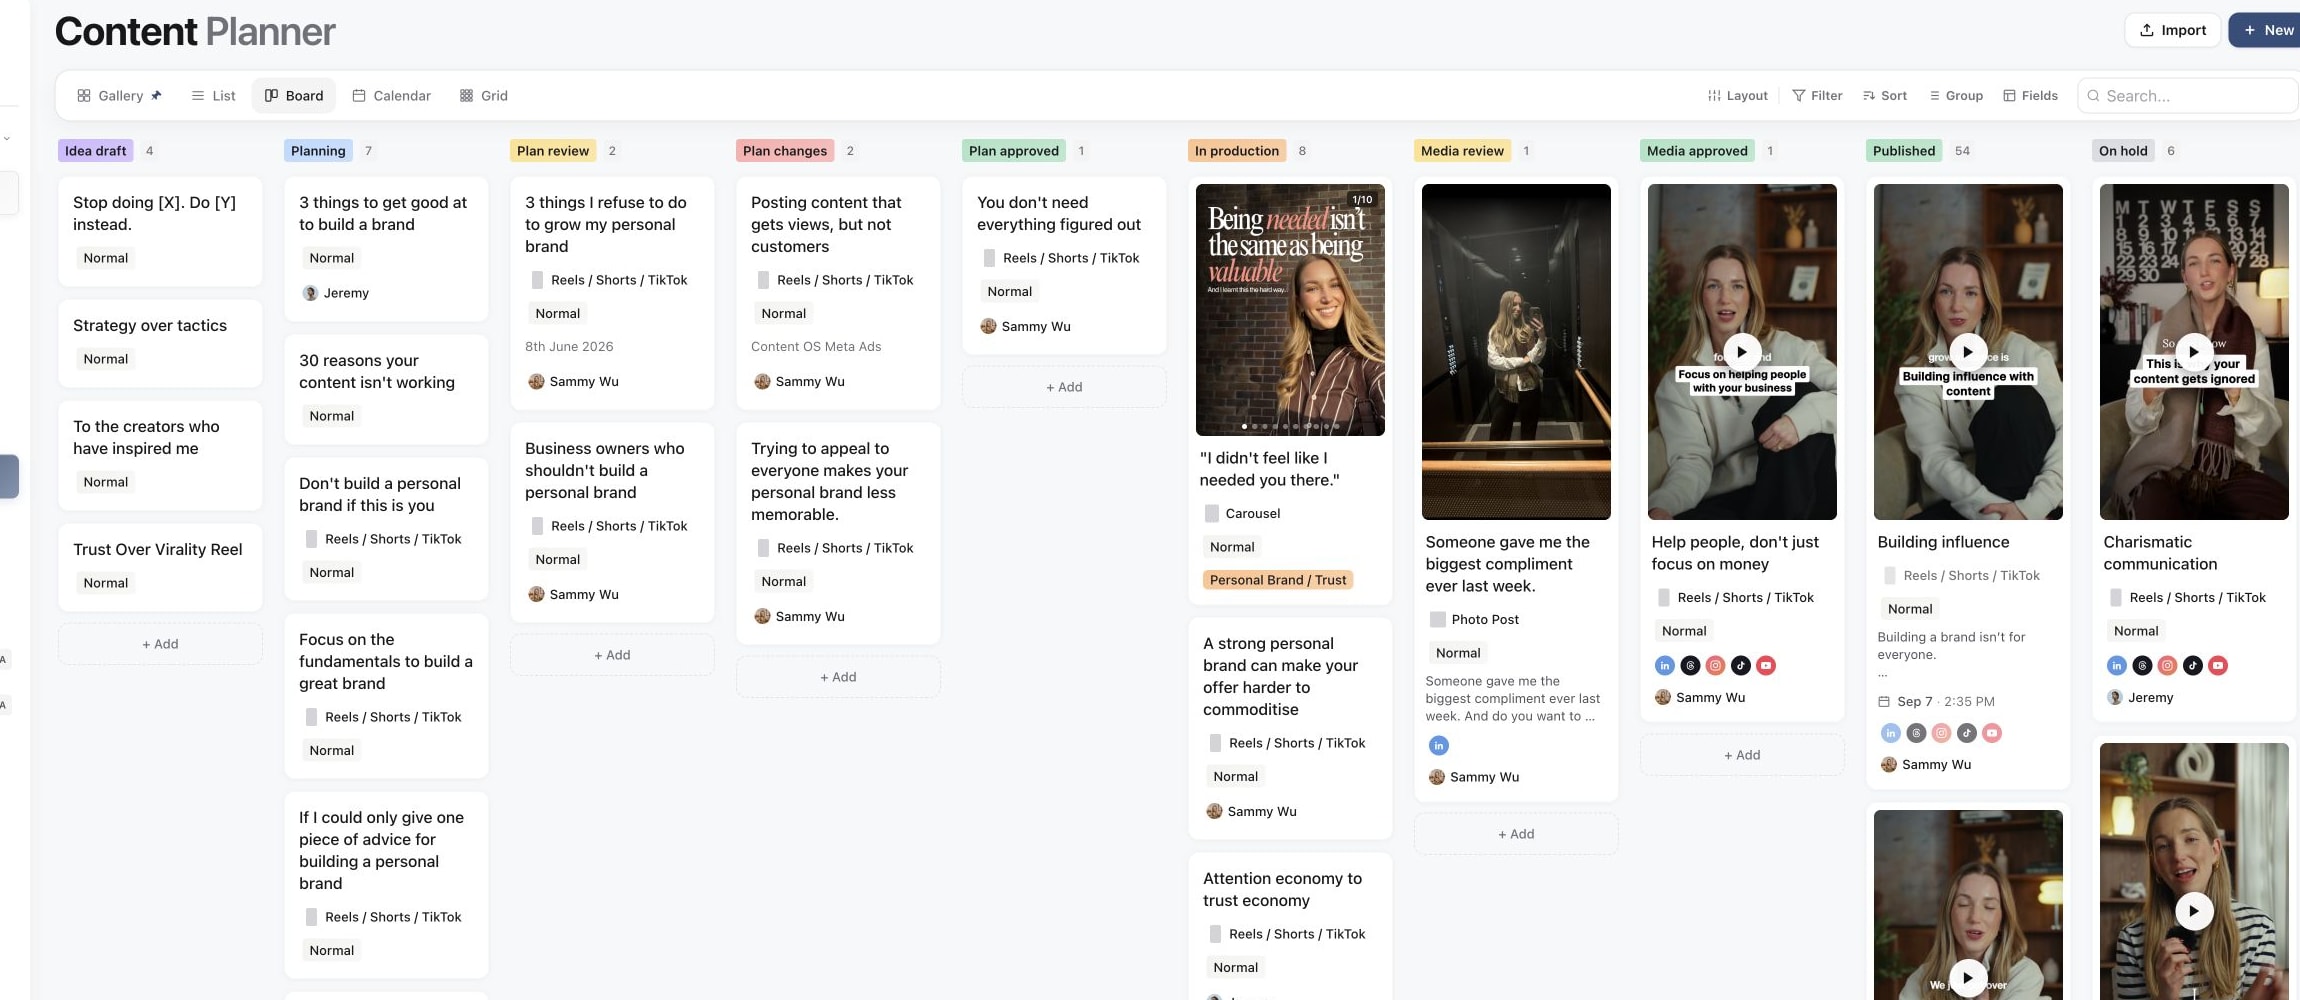The width and height of the screenshot is (2300, 1000).
Task: Click Instagram icon on Charismatic communication card
Action: click(2168, 665)
